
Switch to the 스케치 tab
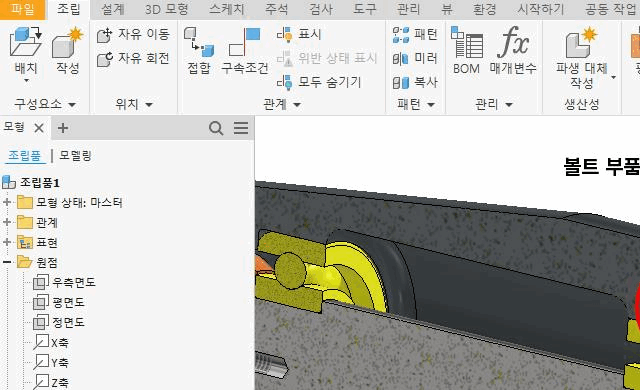(227, 9)
